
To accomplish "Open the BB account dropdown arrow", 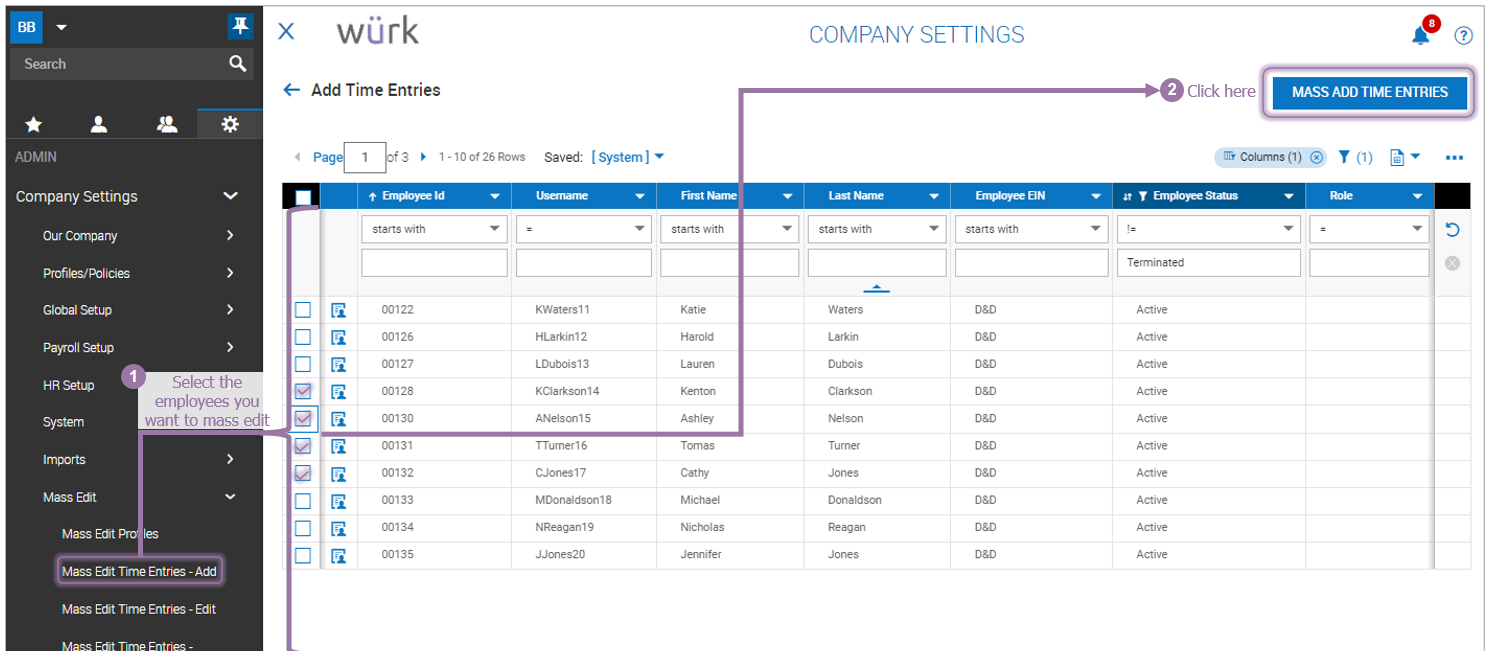I will click(61, 27).
